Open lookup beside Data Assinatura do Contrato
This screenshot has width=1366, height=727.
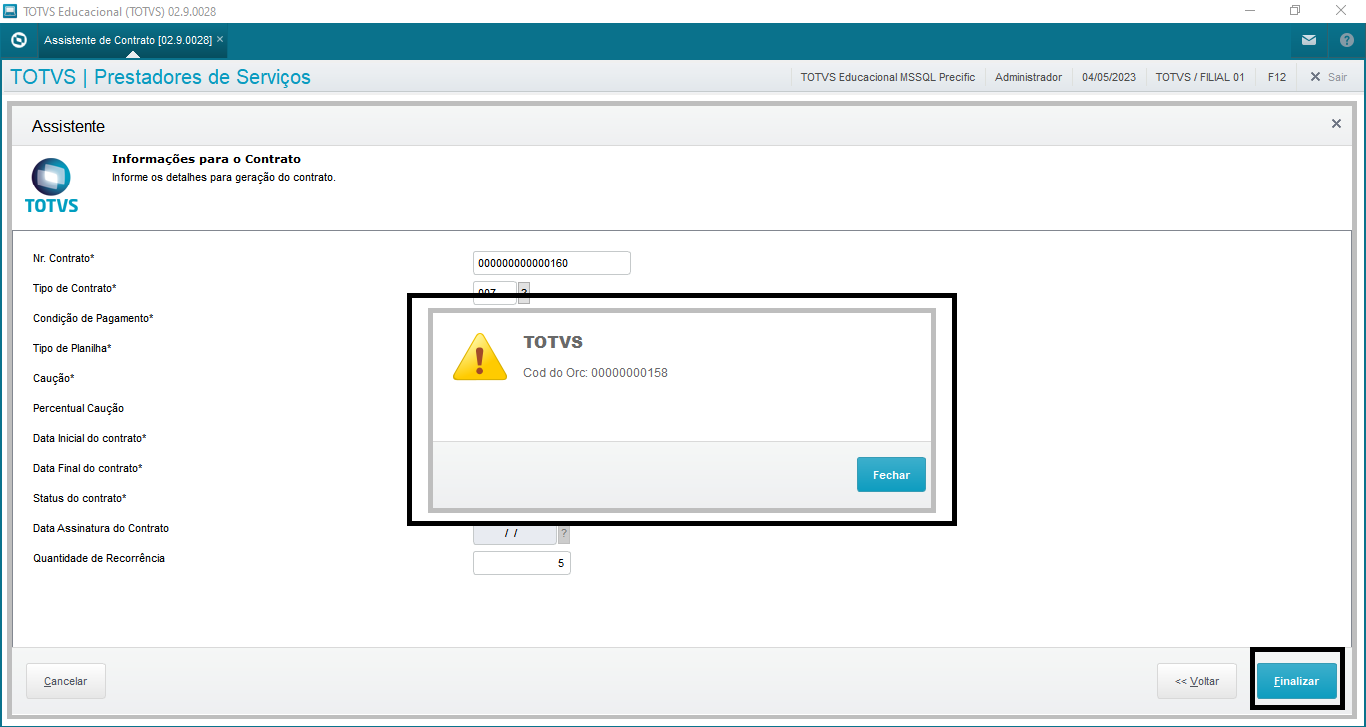tap(564, 534)
